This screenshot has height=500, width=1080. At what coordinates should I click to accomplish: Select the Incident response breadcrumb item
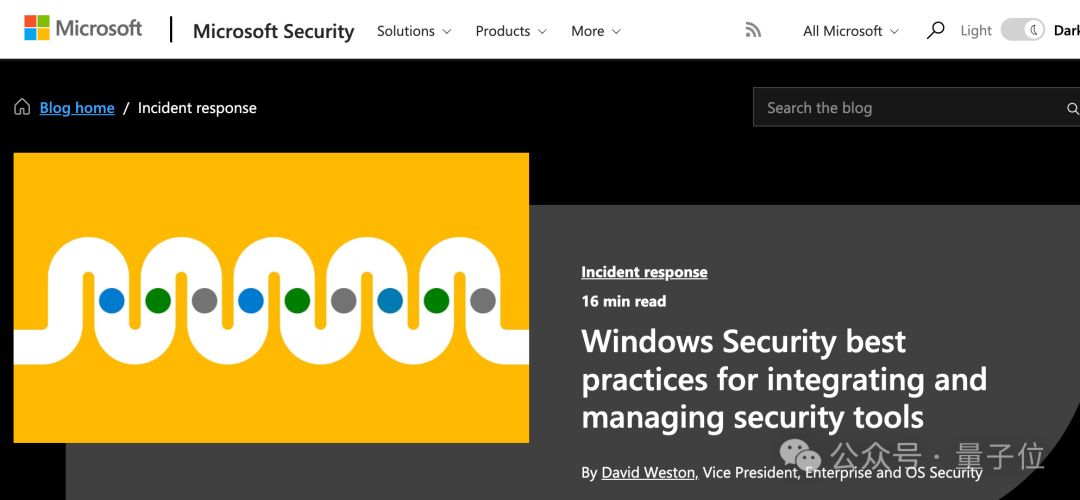[197, 108]
